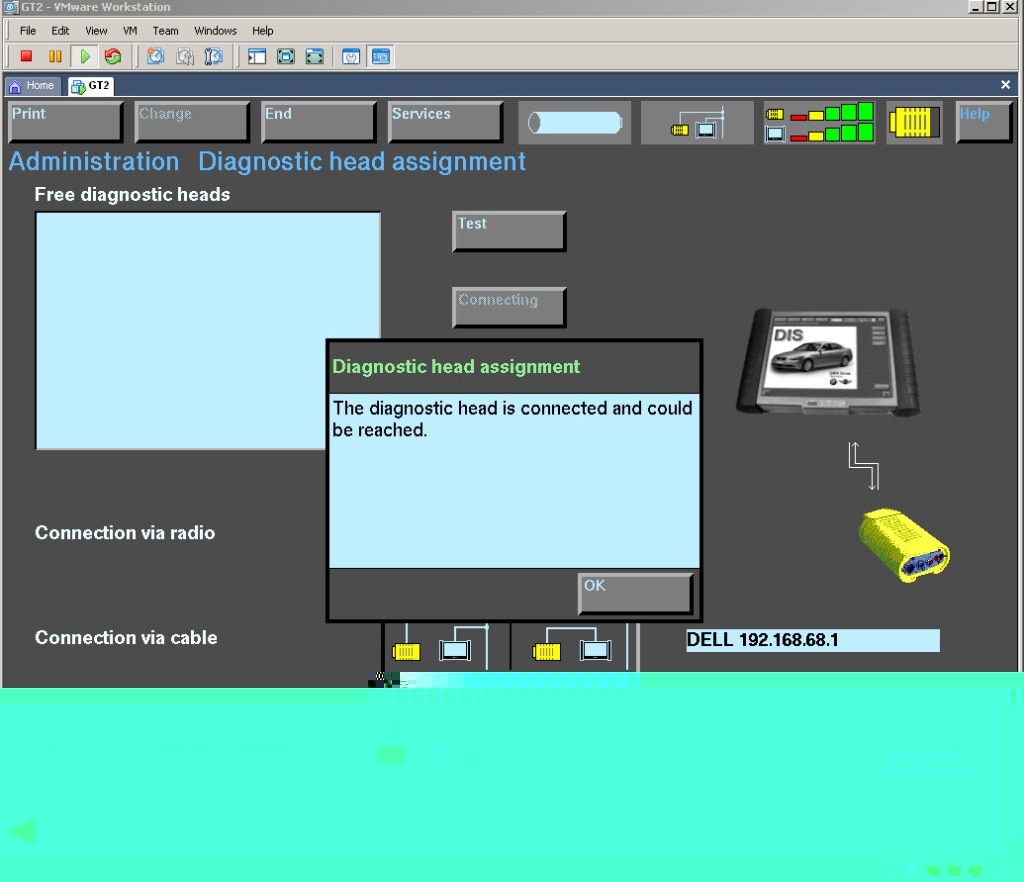Viewport: 1024px width, 882px height.
Task: Click the Services button
Action: (x=445, y=122)
